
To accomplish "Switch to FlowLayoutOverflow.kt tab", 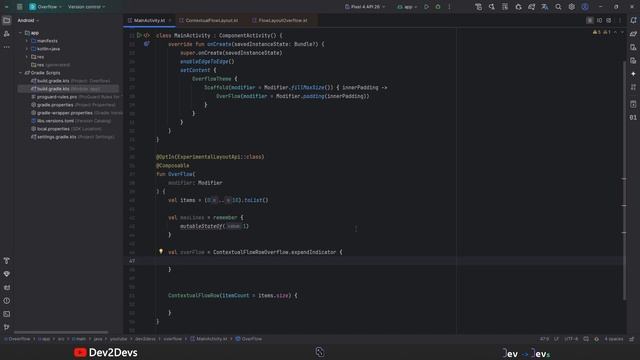I will 282,20.
